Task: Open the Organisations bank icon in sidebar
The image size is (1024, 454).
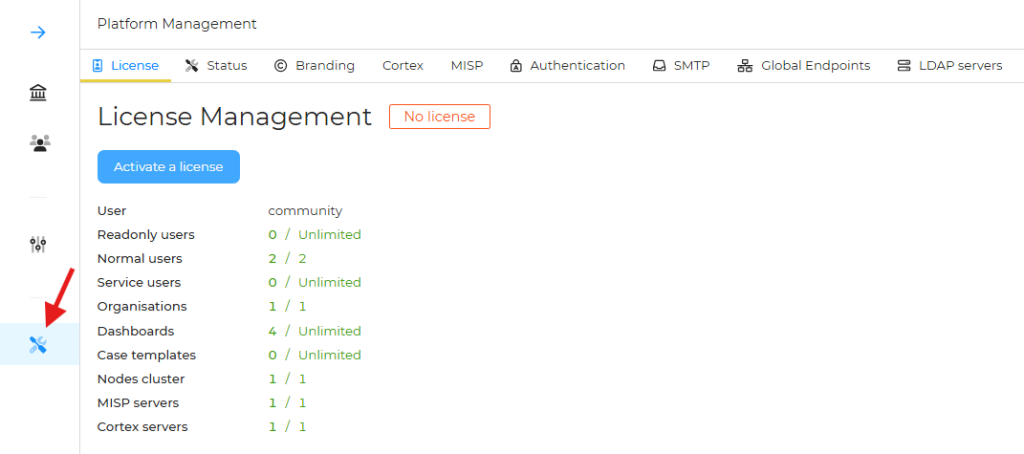Action: click(x=38, y=93)
